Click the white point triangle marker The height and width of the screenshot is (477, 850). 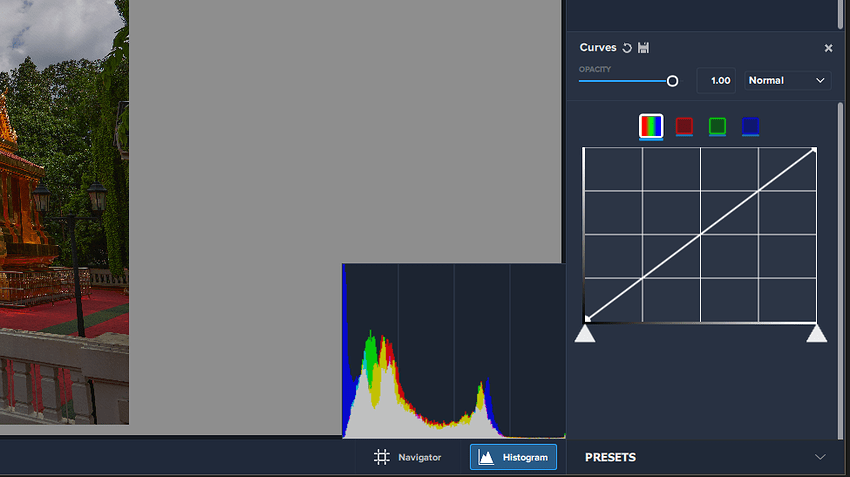coord(816,333)
